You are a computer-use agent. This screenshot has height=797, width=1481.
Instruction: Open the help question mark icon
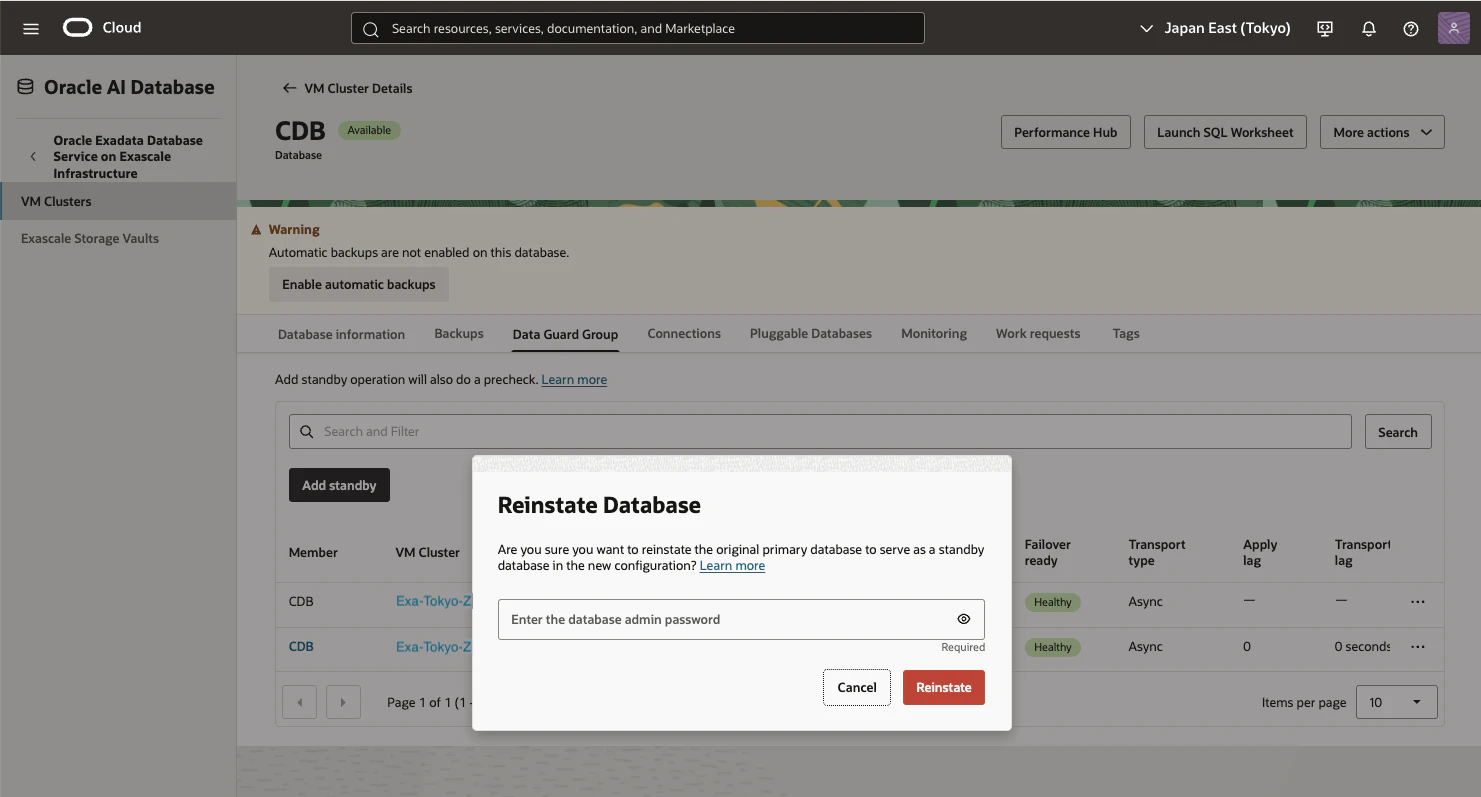[x=1411, y=28]
